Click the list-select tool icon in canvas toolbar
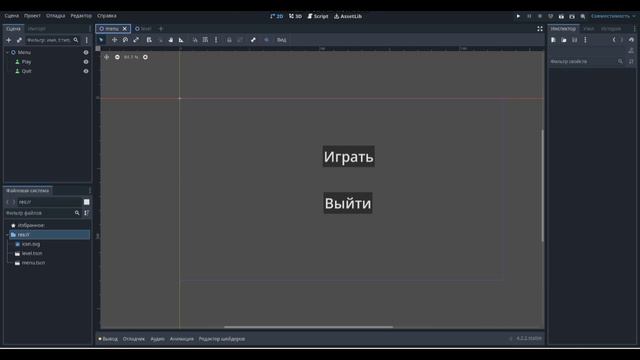Image resolution: width=640 pixels, height=360 pixels. (149, 40)
